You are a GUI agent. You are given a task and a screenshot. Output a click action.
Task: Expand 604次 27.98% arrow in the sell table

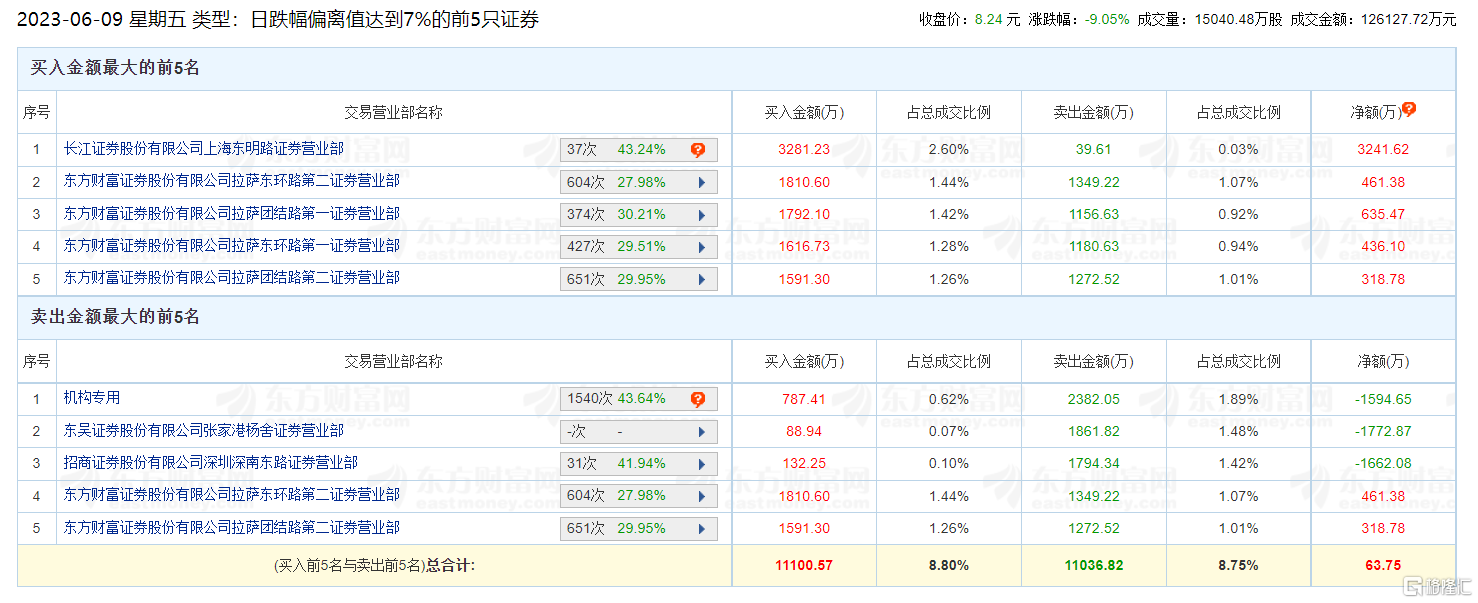point(702,496)
